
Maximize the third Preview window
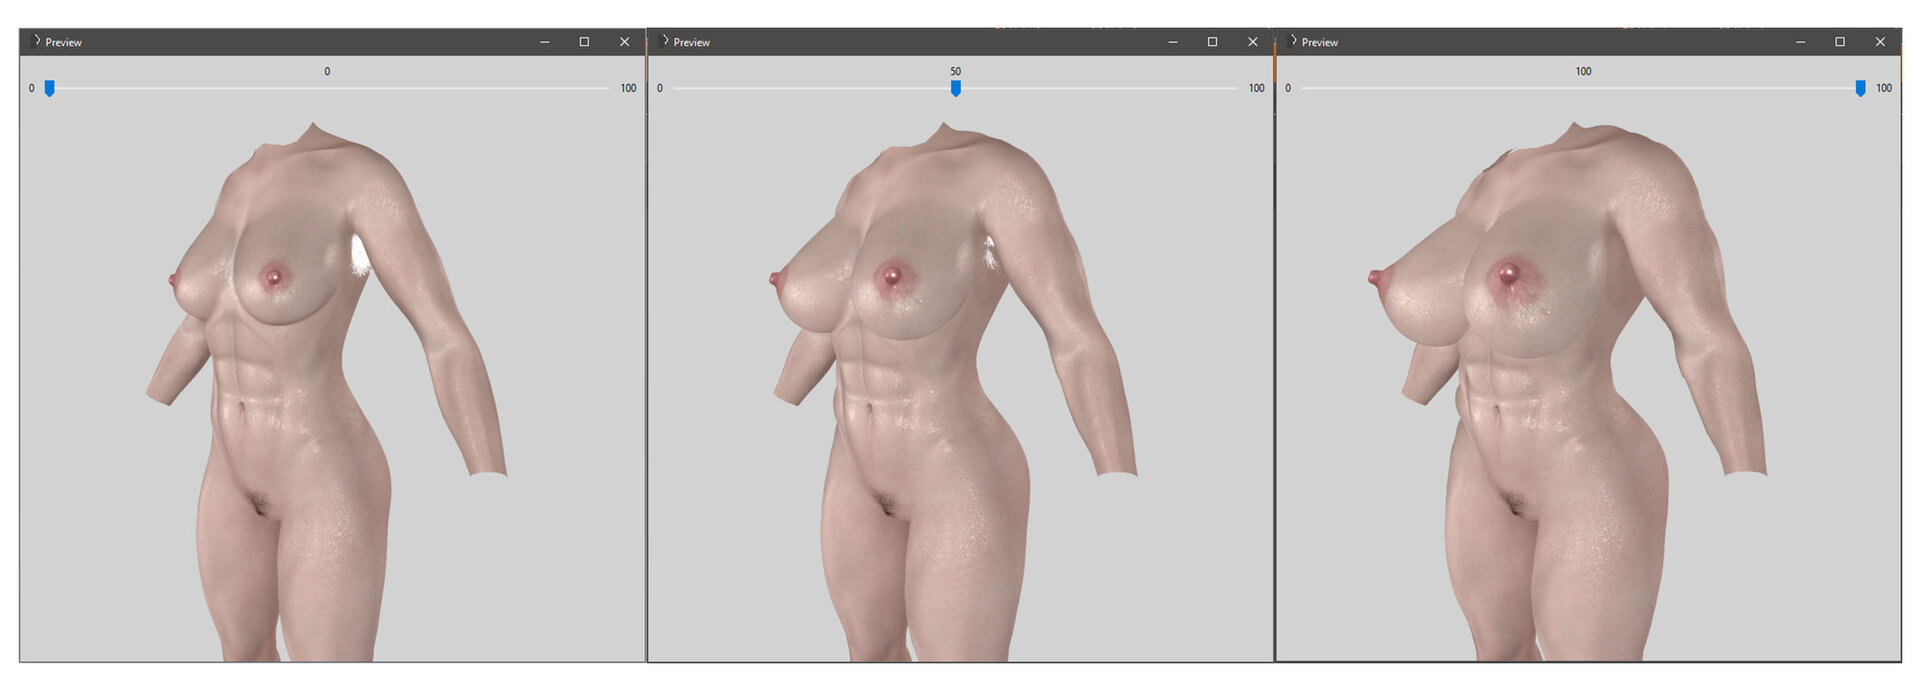pos(1840,42)
